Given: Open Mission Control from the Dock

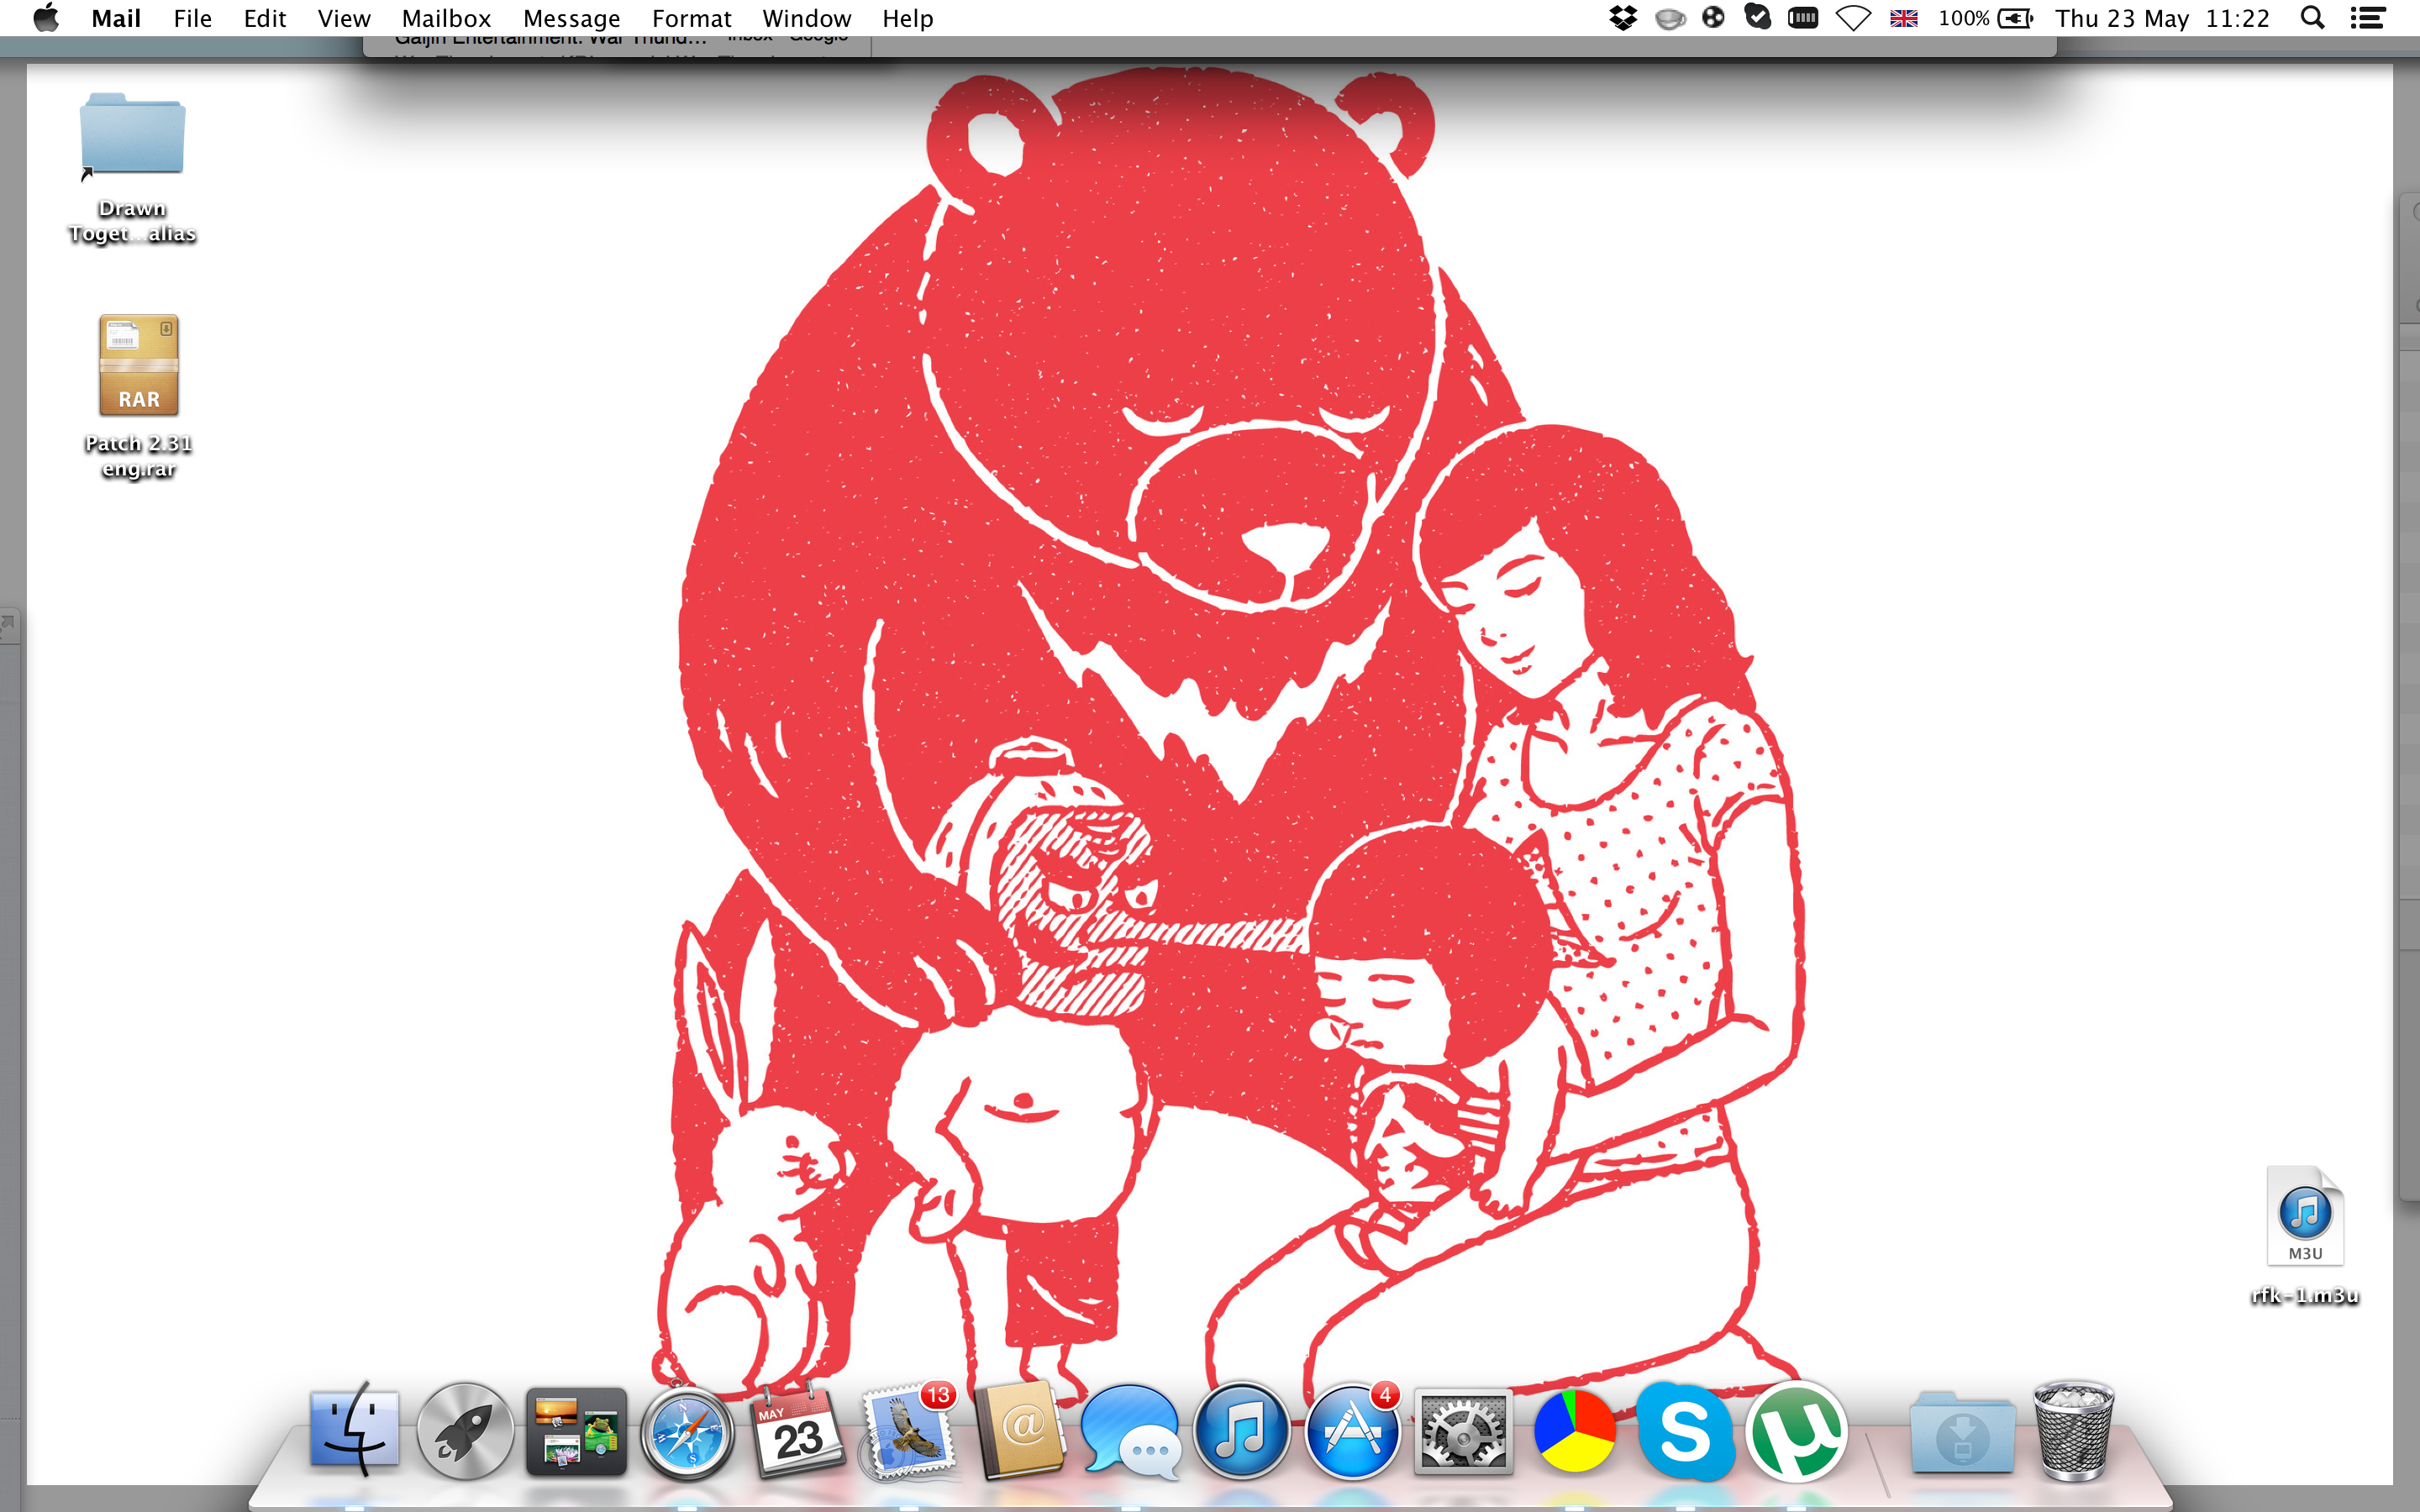Looking at the screenshot, I should coord(576,1432).
